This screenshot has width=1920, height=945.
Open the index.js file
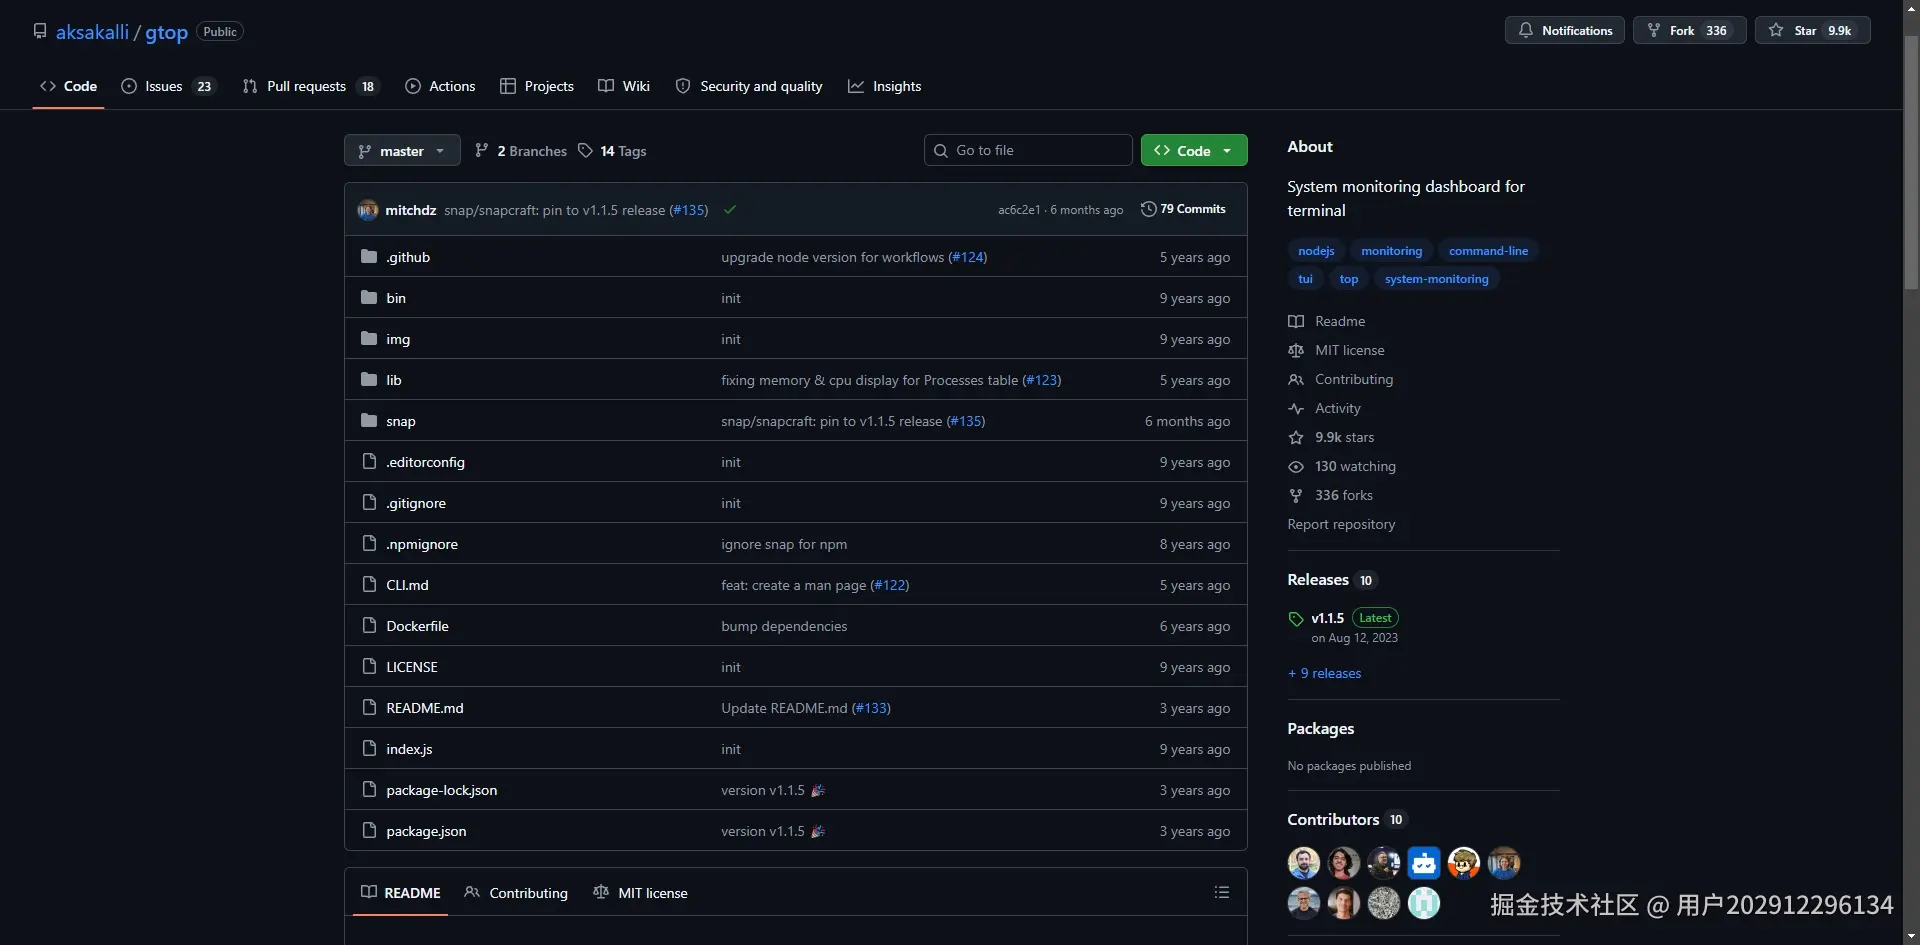[x=409, y=749]
